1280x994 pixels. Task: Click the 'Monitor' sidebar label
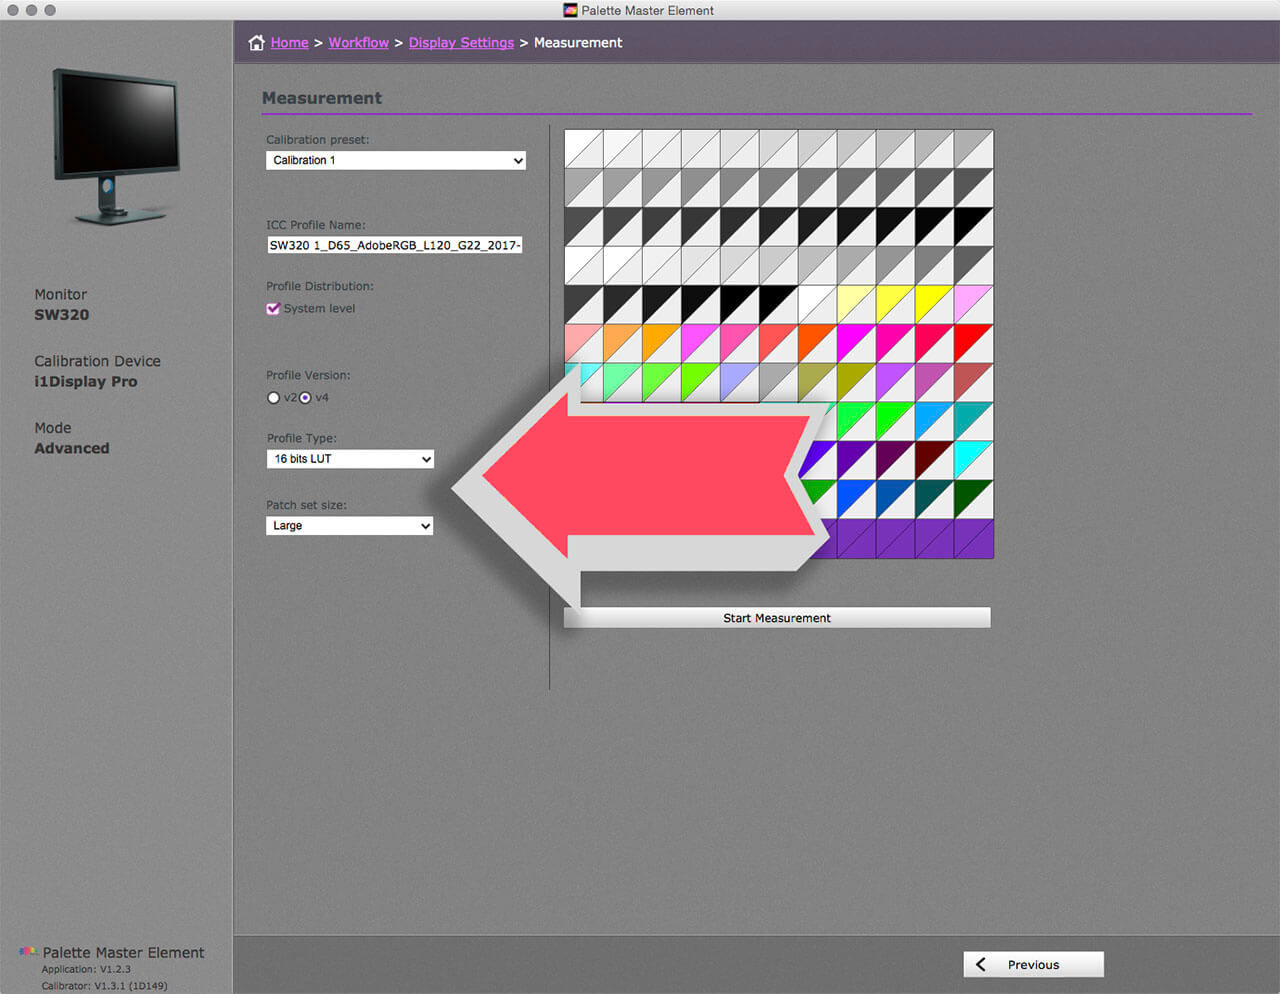pyautogui.click(x=60, y=294)
